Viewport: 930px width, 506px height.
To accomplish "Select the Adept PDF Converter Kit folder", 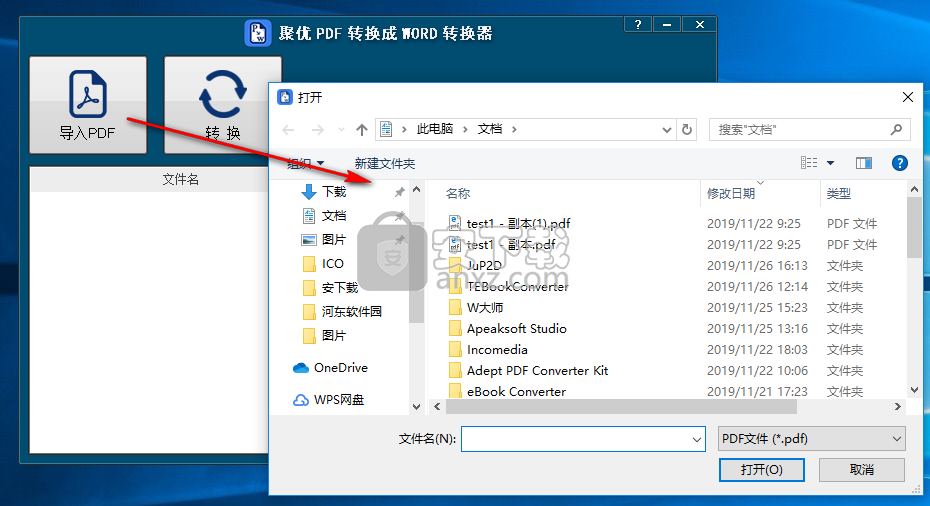I will coord(537,371).
